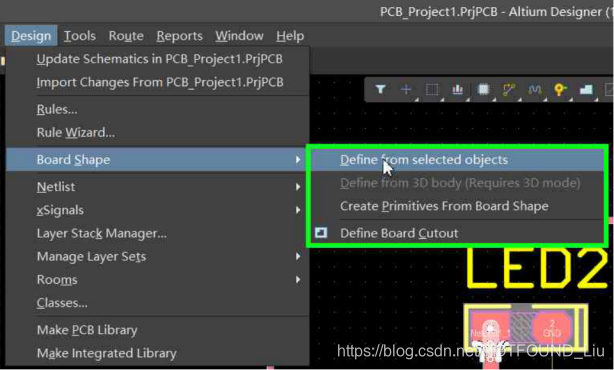Open the Help menu
The image size is (614, 370).
tap(290, 36)
